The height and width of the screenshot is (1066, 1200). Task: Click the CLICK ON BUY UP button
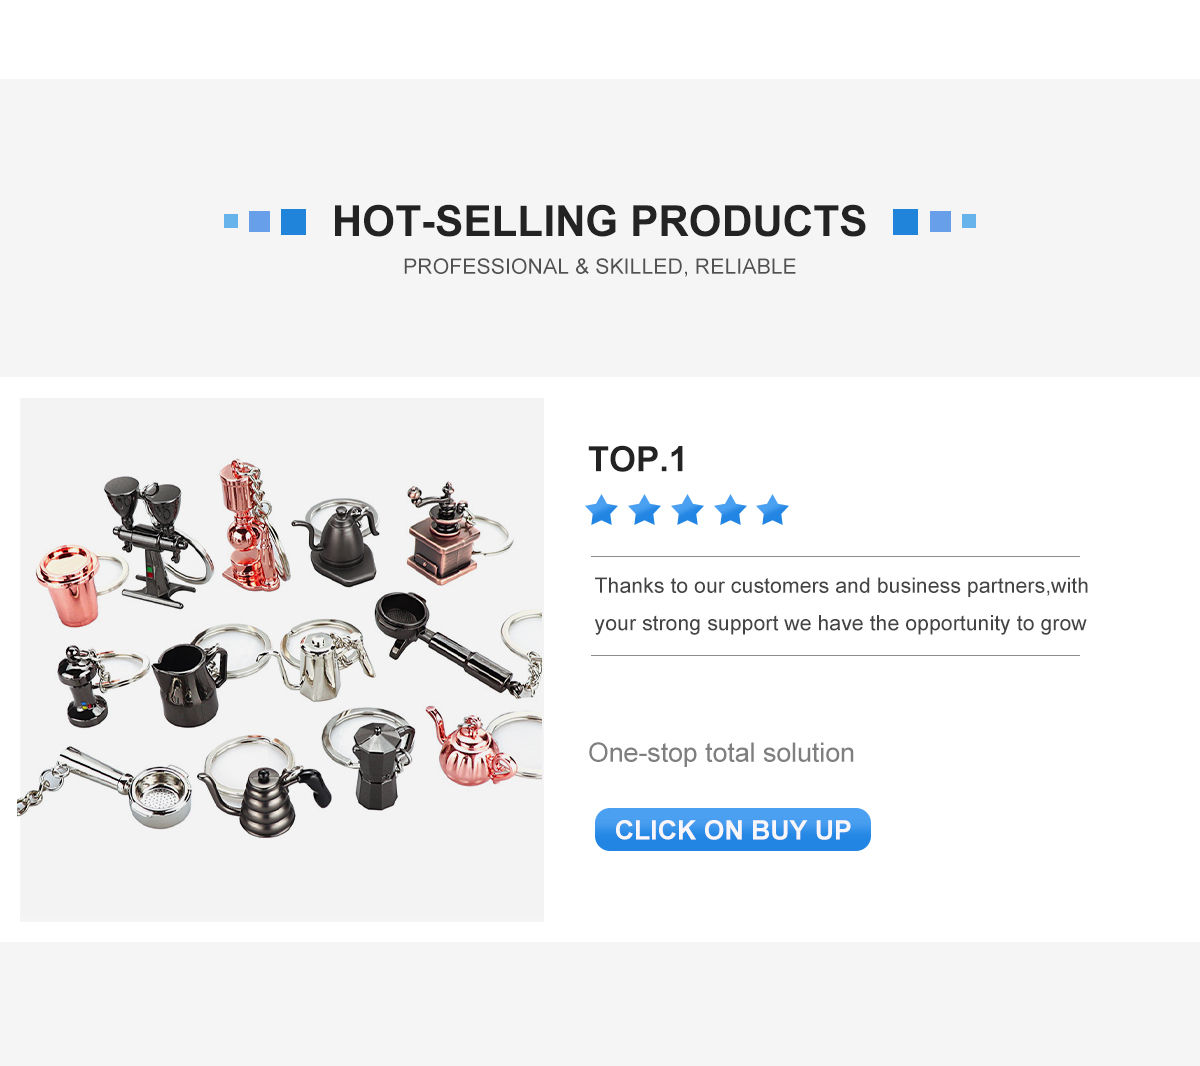[732, 830]
